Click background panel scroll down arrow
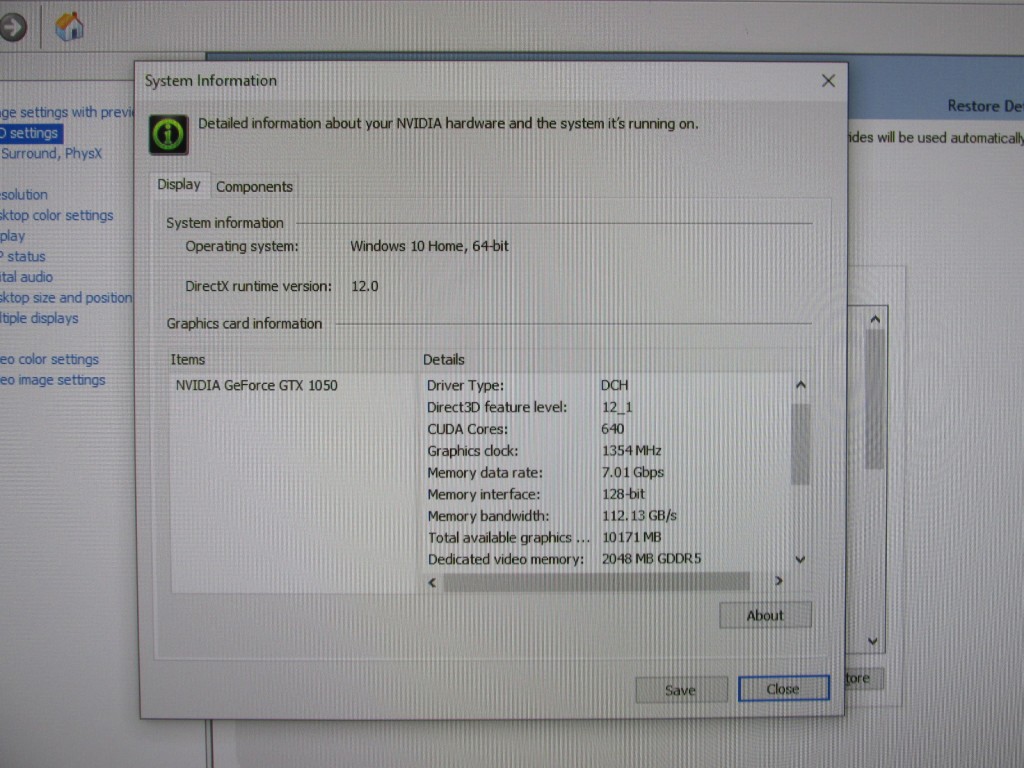The image size is (1024, 768). point(873,641)
